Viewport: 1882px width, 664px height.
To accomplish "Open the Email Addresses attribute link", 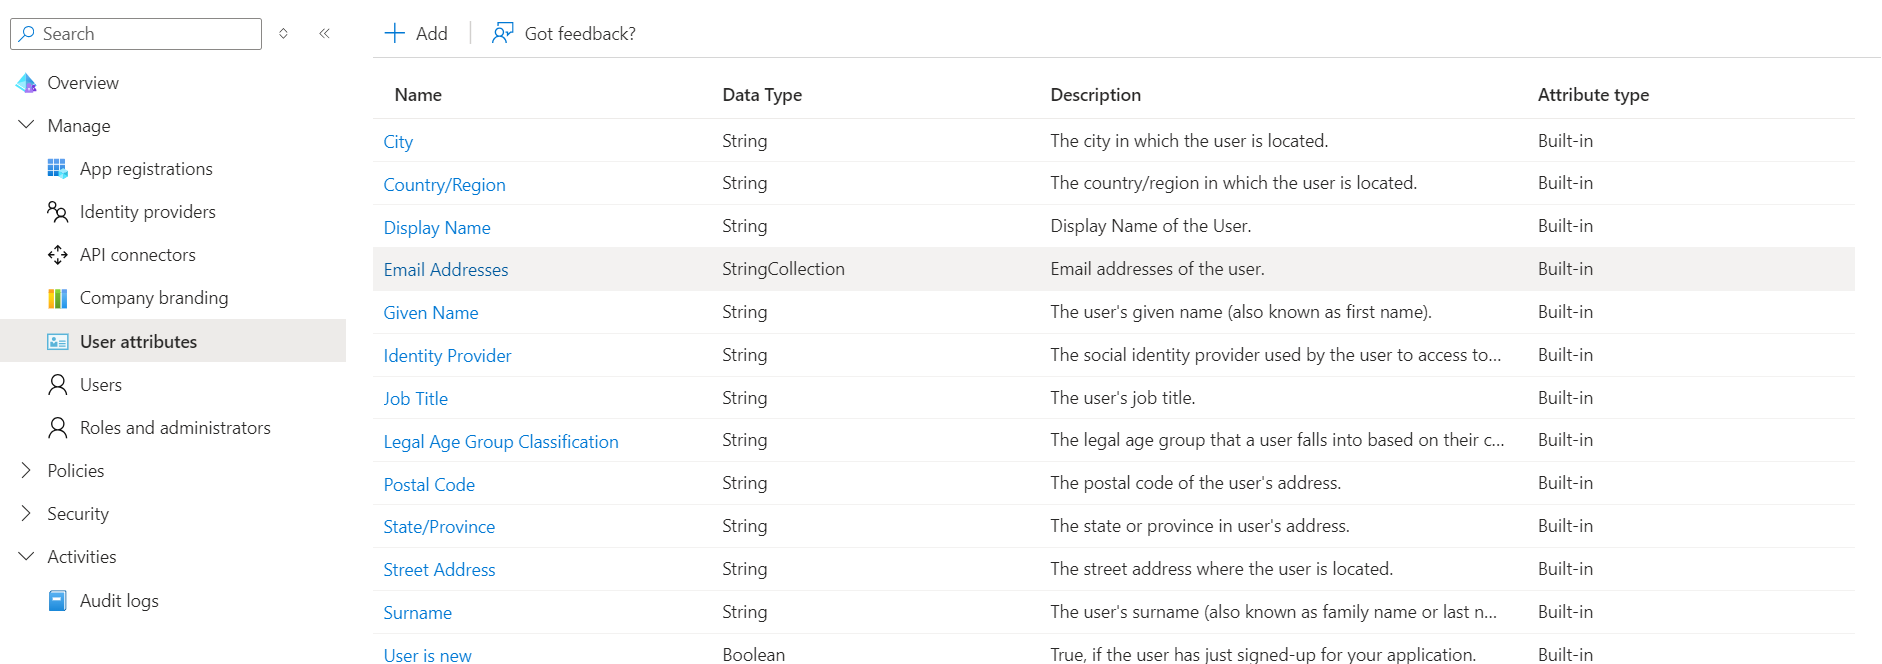I will click(446, 270).
